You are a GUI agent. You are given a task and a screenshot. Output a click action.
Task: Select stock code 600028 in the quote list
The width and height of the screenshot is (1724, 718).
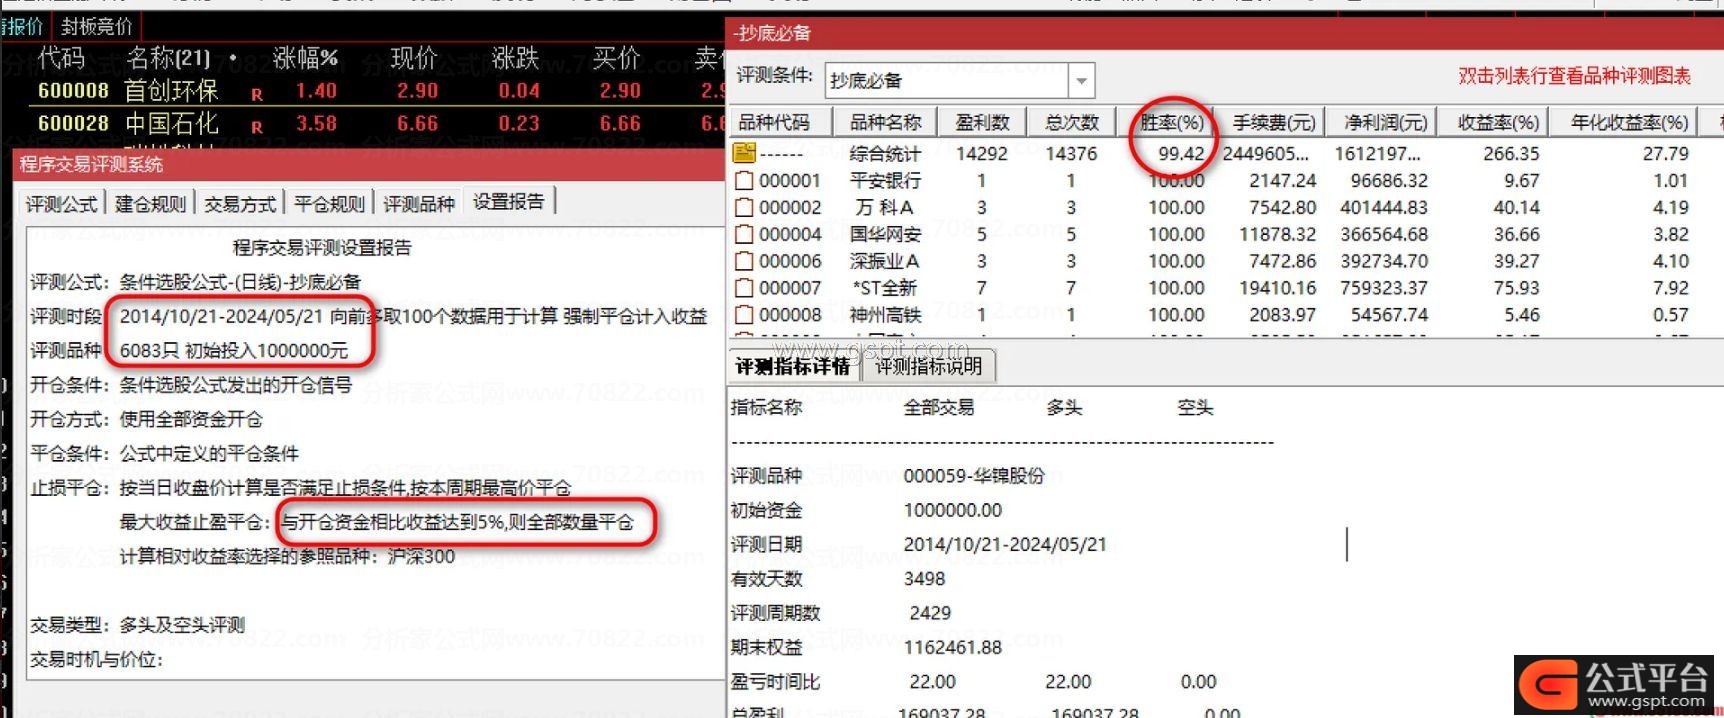[73, 124]
